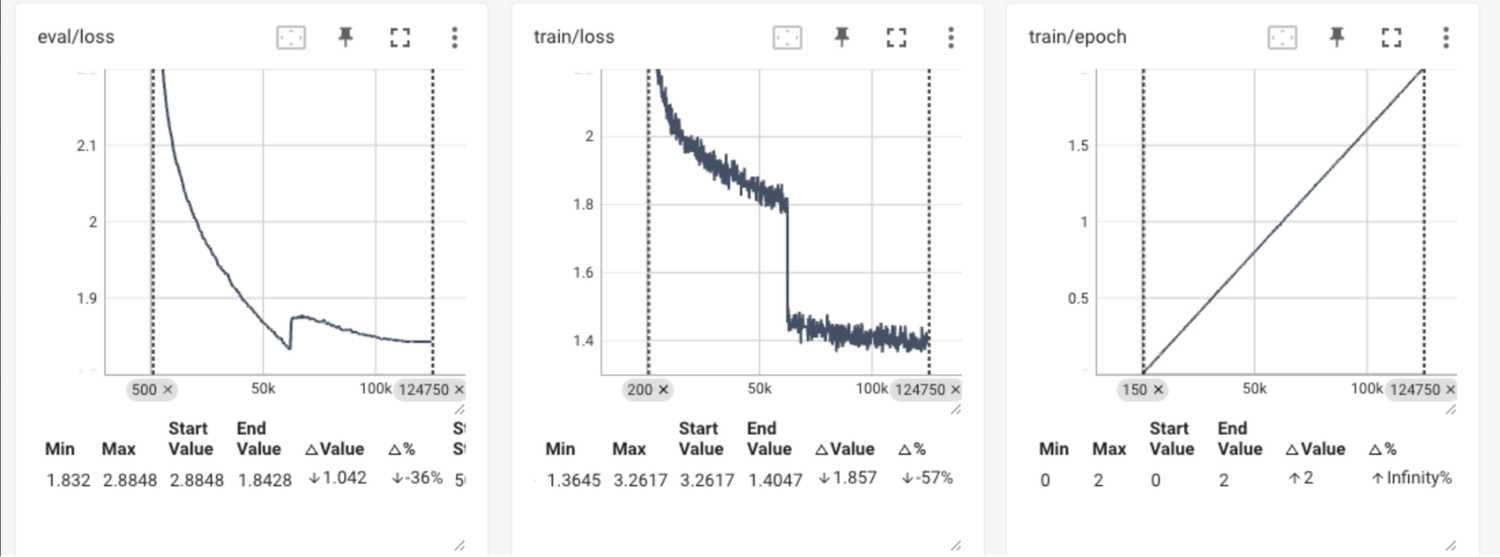
Task: Remove the 200 step marker on train/loss
Action: click(x=663, y=389)
